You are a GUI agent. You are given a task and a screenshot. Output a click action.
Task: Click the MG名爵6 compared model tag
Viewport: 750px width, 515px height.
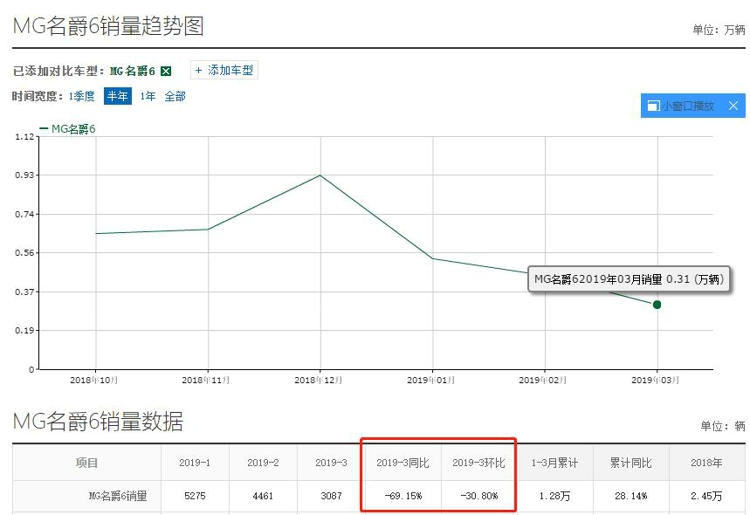(131, 71)
